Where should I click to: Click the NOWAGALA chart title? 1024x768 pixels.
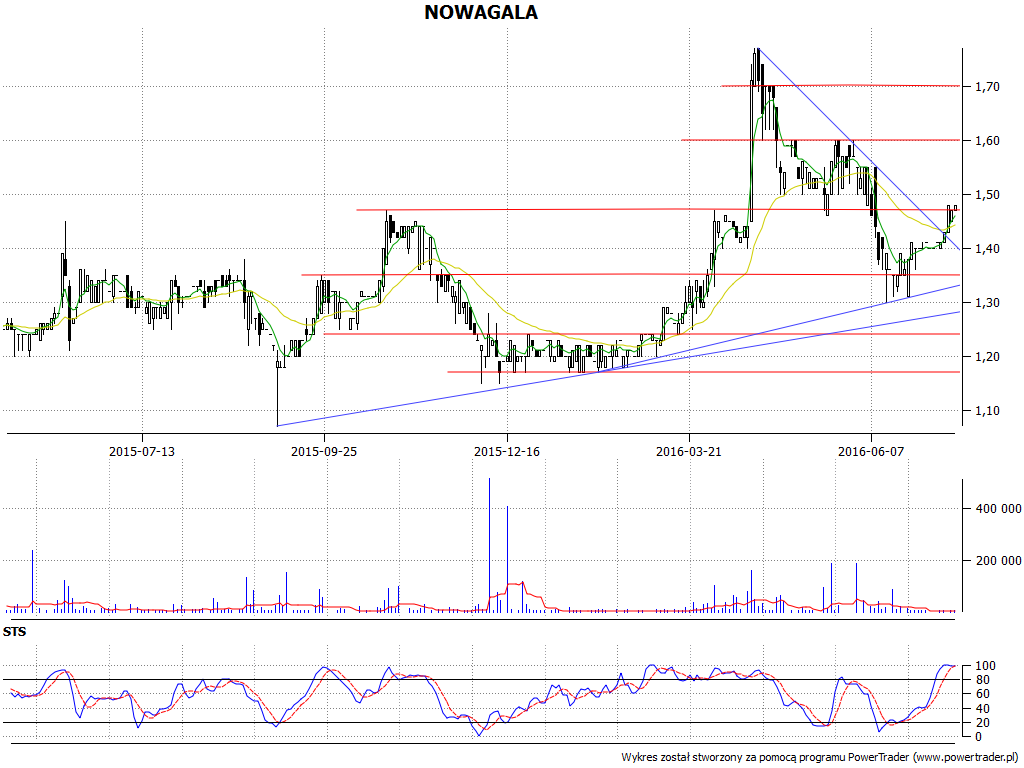click(x=481, y=12)
